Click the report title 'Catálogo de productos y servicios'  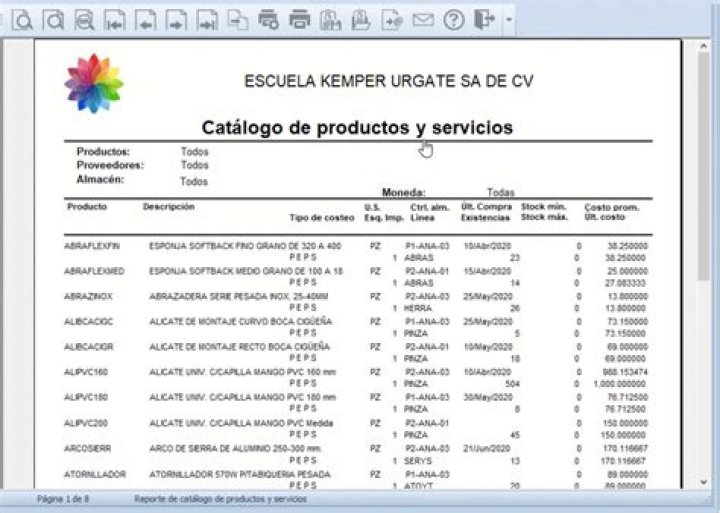coord(357,128)
